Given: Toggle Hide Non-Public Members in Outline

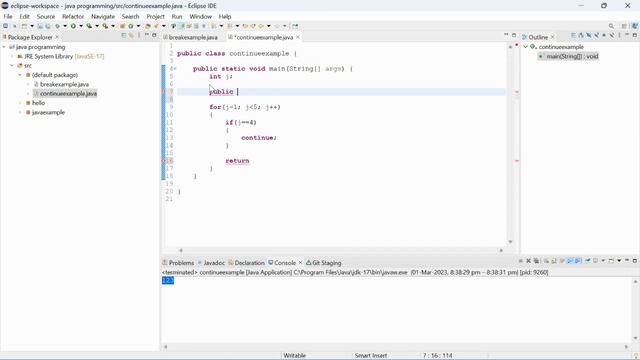Looking at the screenshot, I should (604, 36).
